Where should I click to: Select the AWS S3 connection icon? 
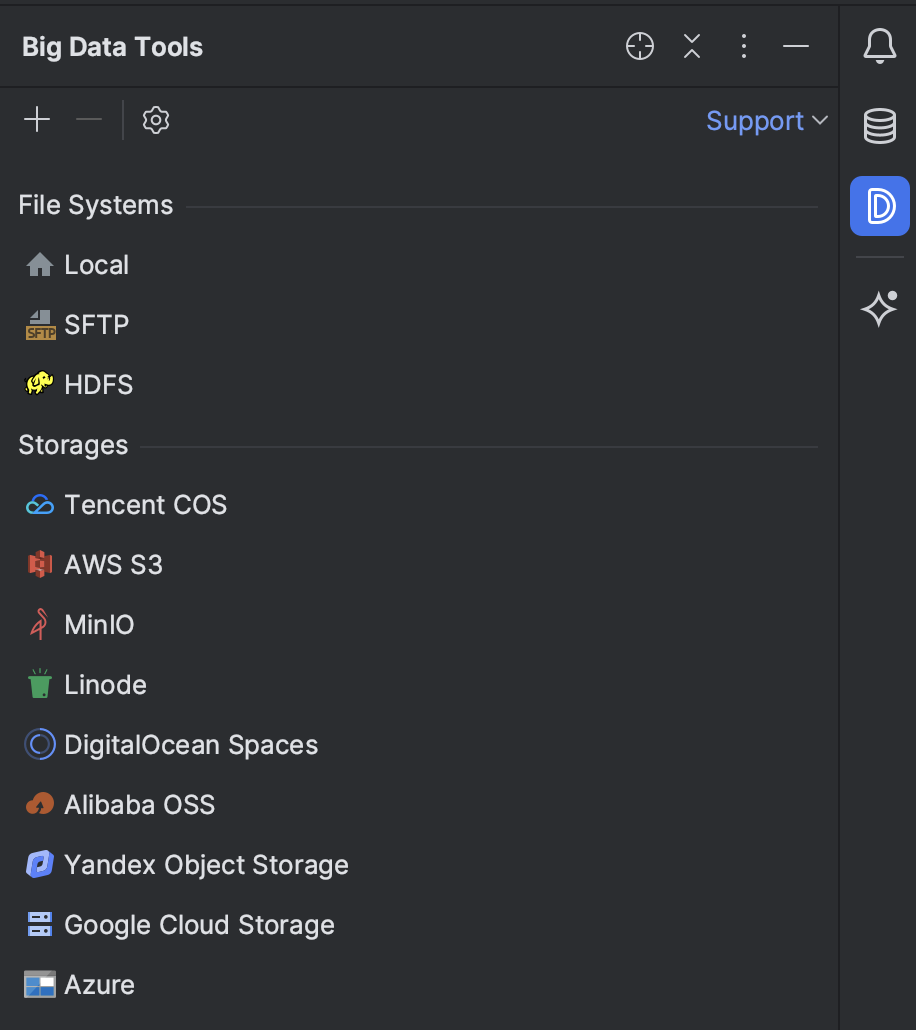tap(39, 564)
